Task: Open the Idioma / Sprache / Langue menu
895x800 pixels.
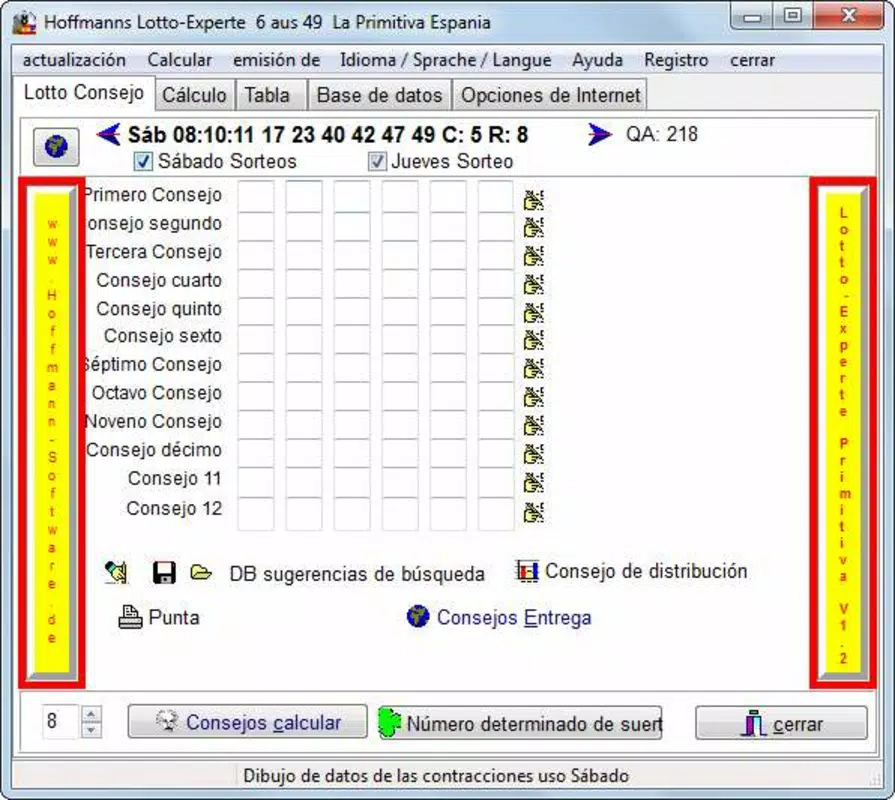Action: point(446,60)
